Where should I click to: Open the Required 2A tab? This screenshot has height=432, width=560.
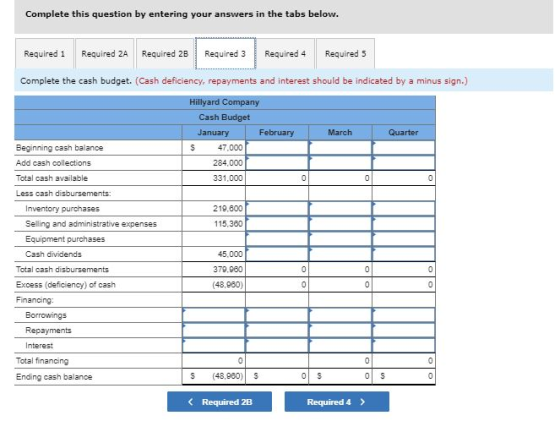click(105, 54)
